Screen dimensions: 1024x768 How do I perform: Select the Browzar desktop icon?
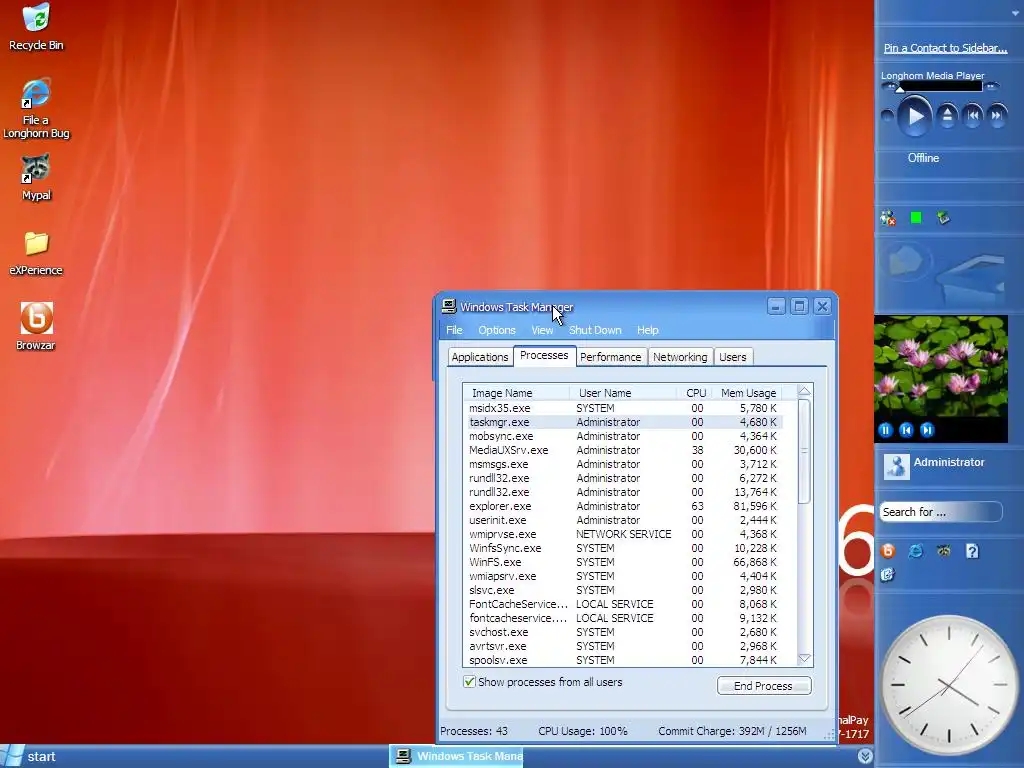(36, 327)
